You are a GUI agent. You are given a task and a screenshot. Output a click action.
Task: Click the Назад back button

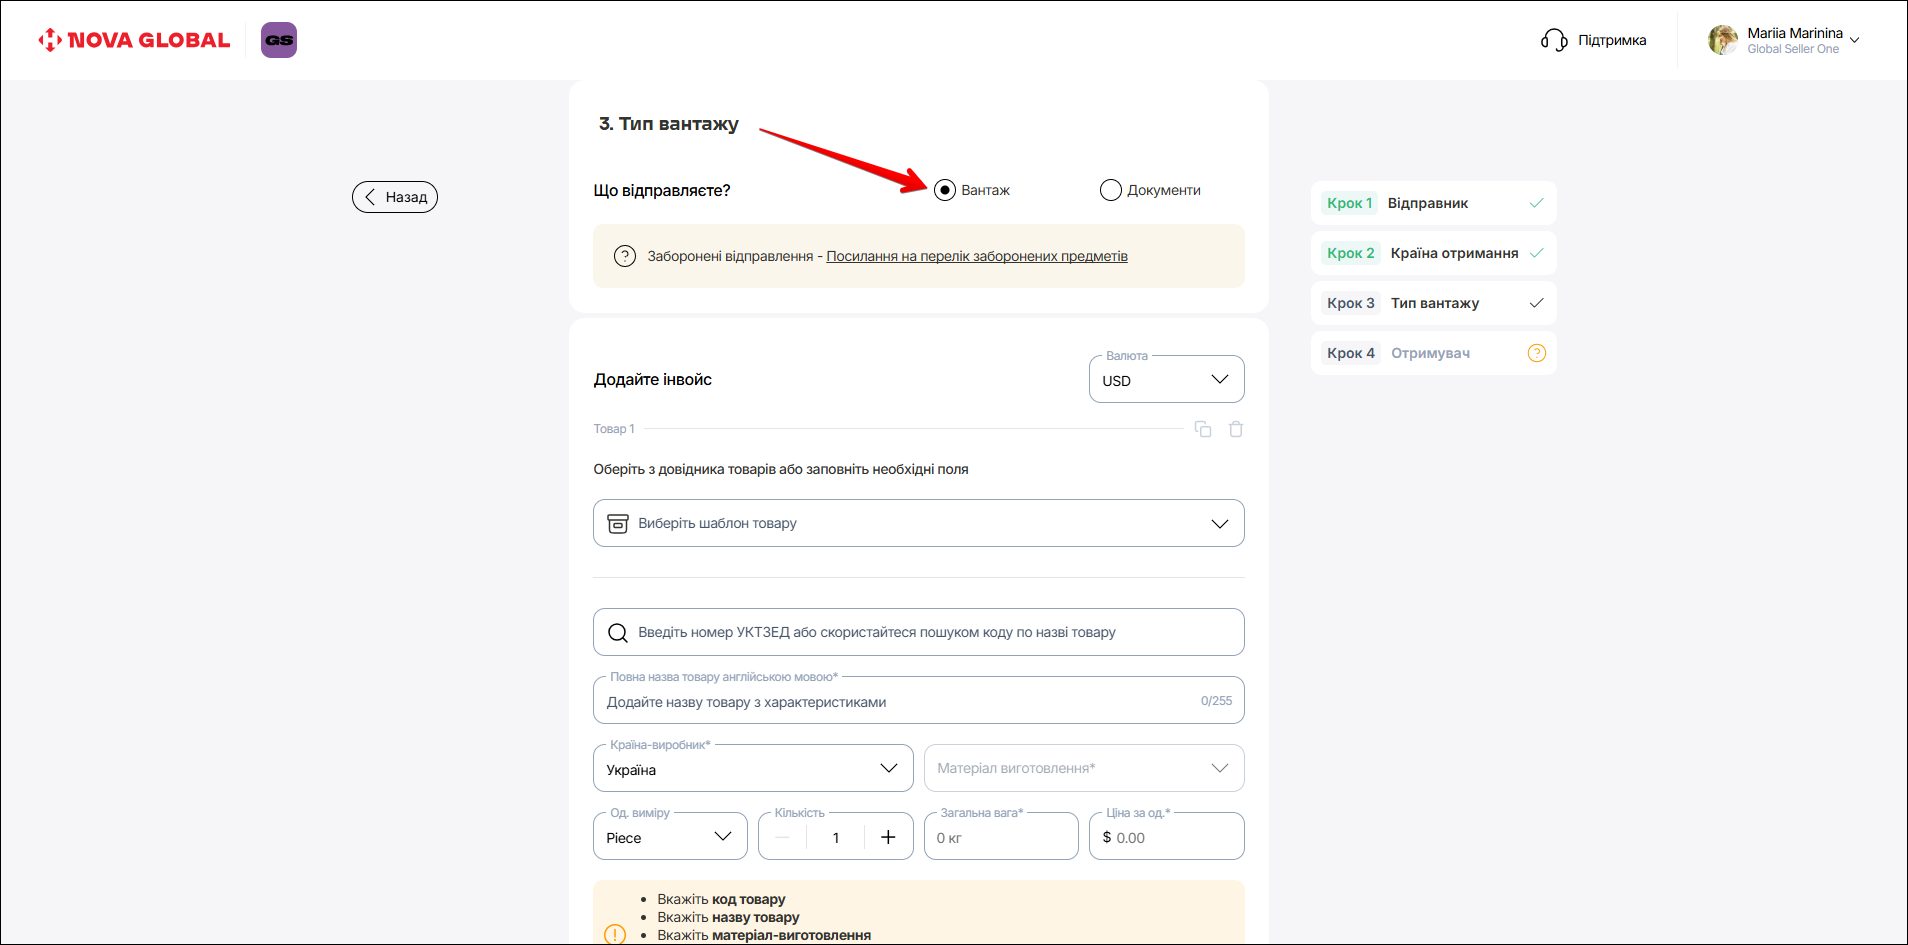(x=395, y=197)
